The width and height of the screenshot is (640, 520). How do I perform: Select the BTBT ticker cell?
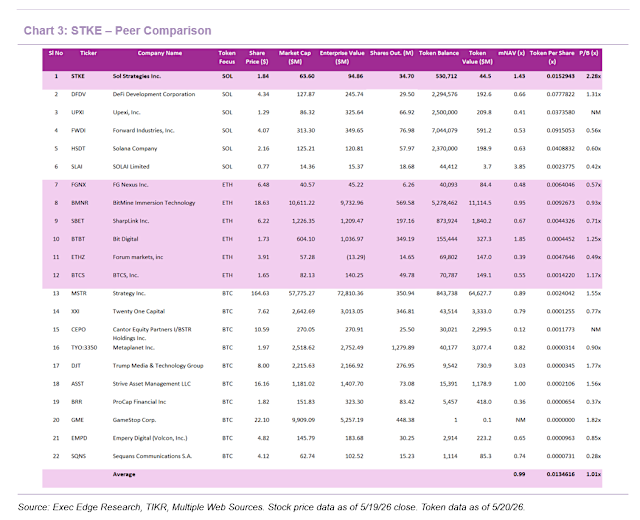78,239
